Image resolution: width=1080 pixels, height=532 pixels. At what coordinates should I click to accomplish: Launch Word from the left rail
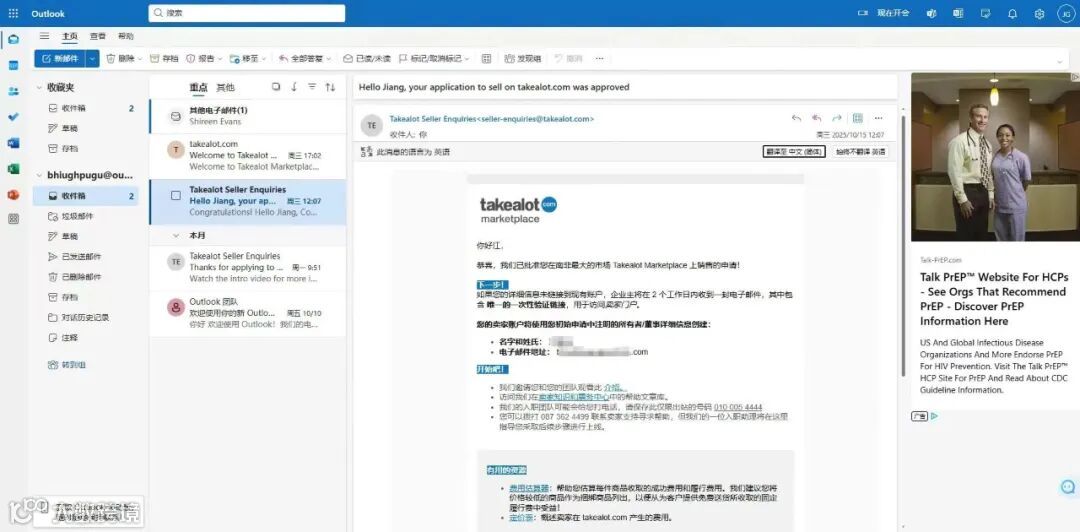click(13, 143)
